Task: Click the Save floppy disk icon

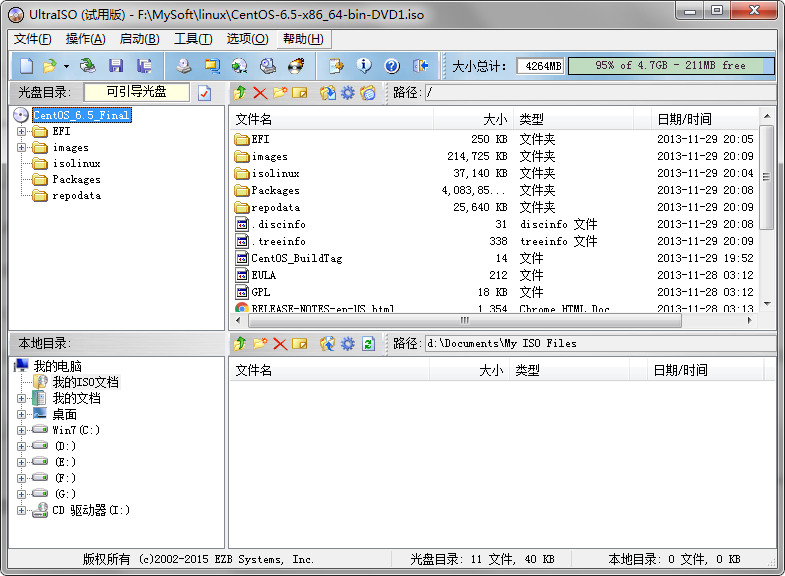Action: coord(116,66)
